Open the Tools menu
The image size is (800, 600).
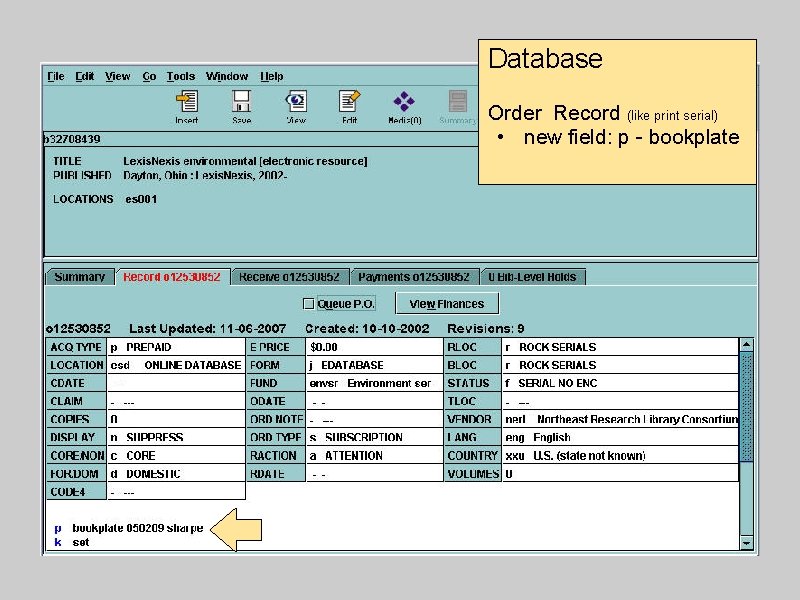tap(181, 77)
